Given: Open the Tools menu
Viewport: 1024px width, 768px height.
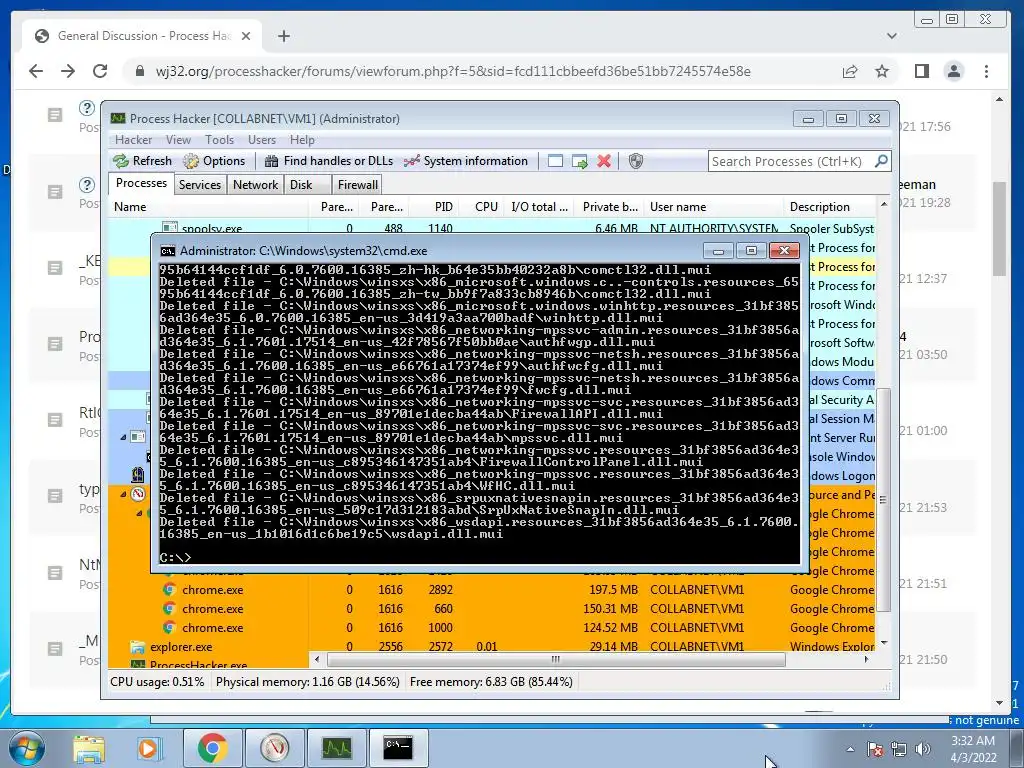Looking at the screenshot, I should pyautogui.click(x=219, y=140).
